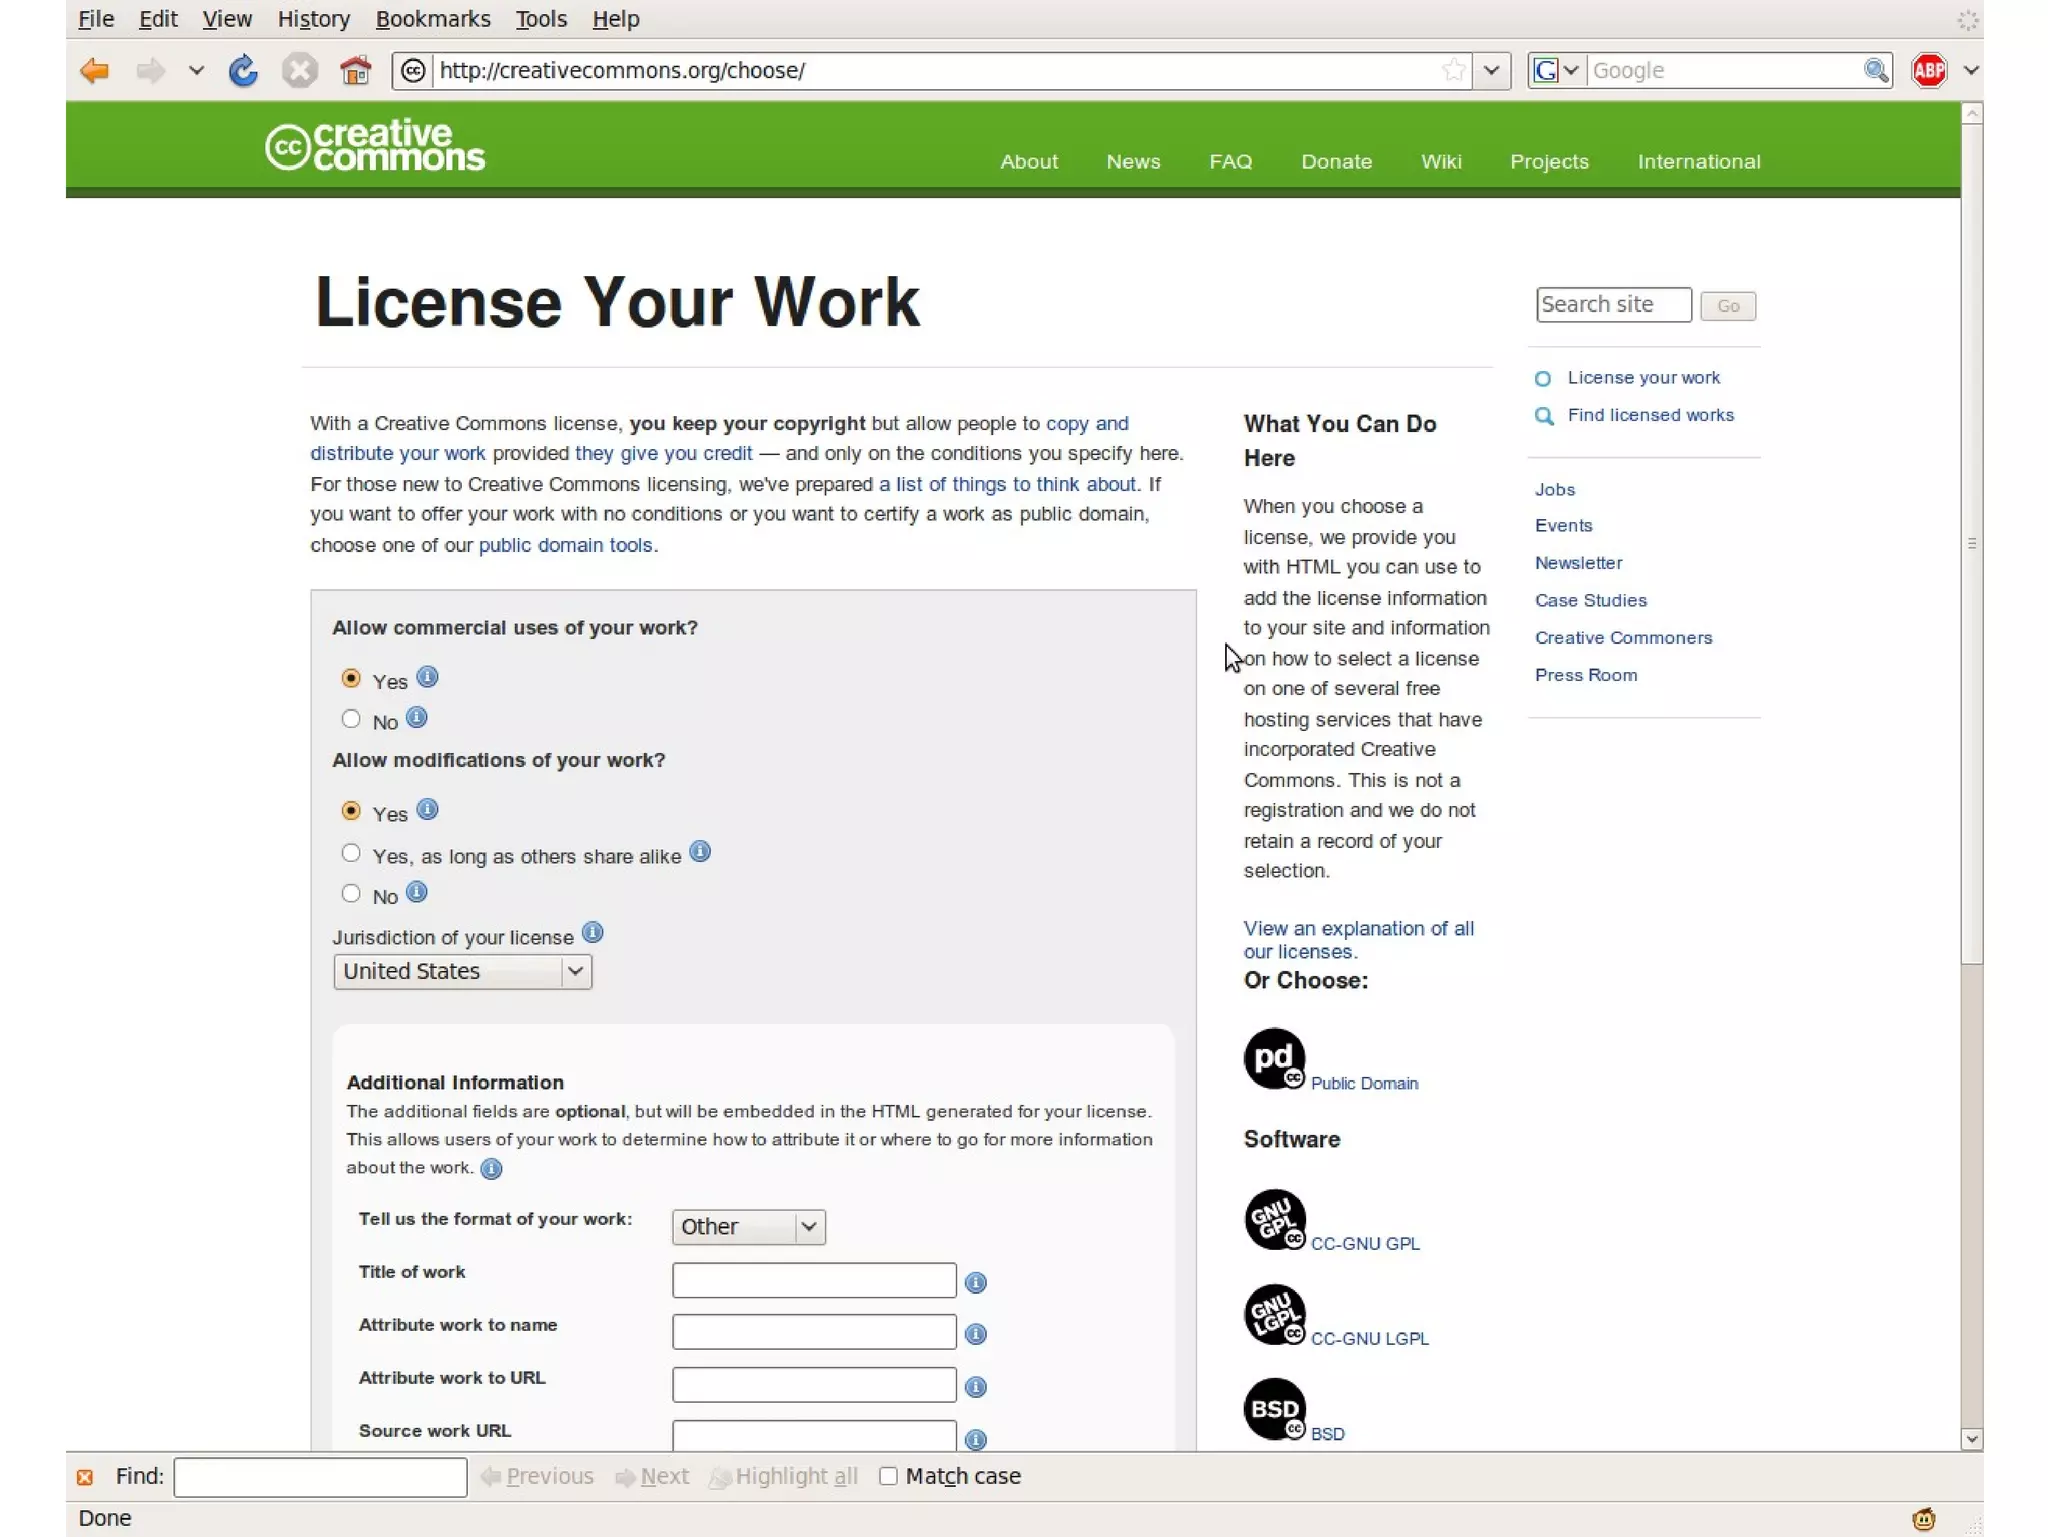Select 'Yes, as long as others share alike'
Image resolution: width=2048 pixels, height=1537 pixels.
point(351,853)
